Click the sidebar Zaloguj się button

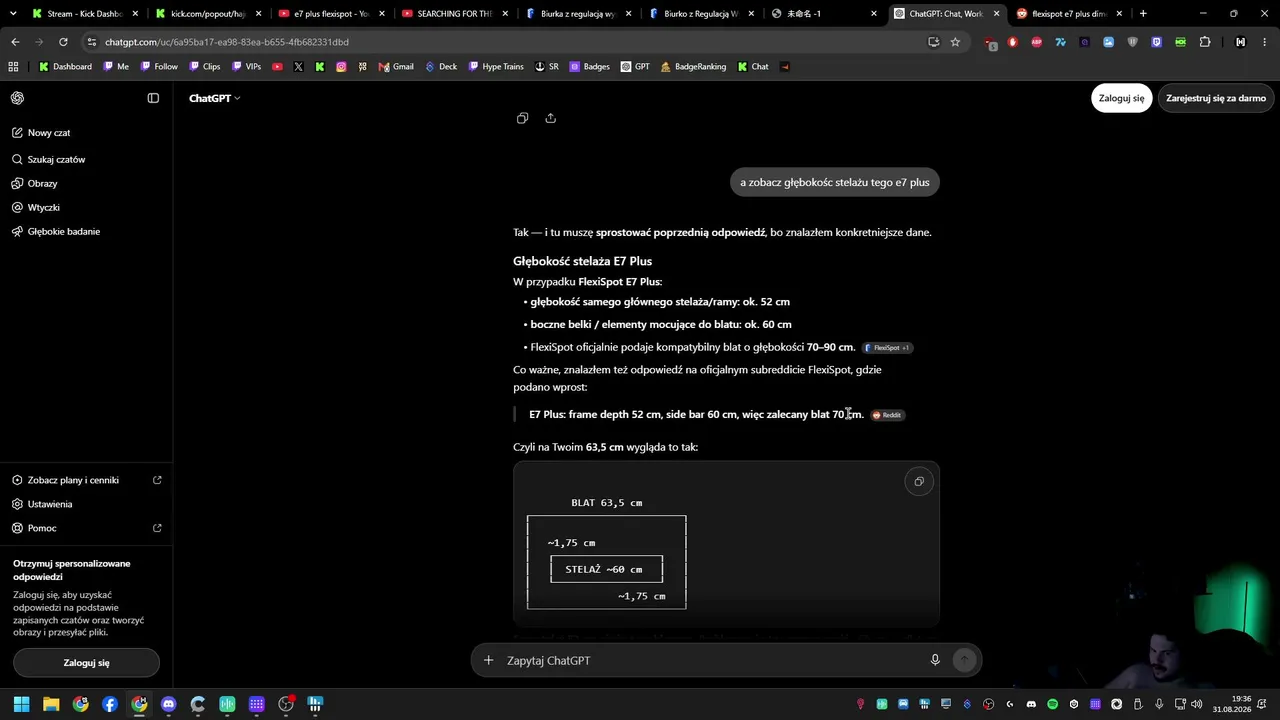[x=86, y=662]
